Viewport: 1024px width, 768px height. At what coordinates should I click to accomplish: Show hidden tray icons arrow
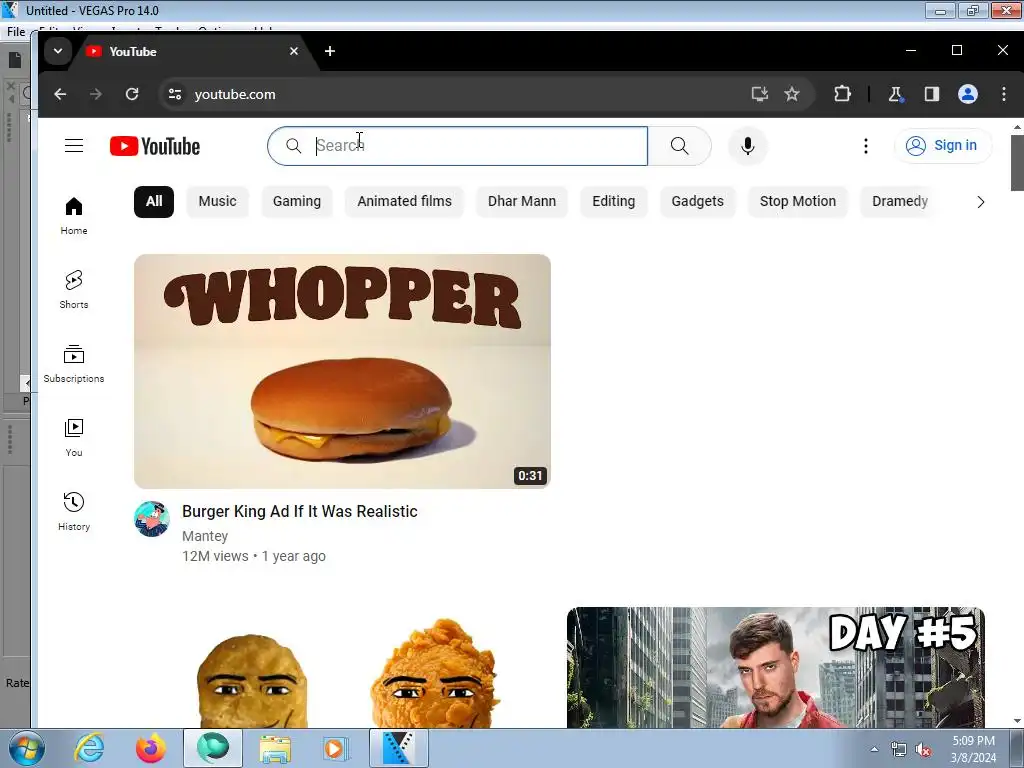click(874, 749)
